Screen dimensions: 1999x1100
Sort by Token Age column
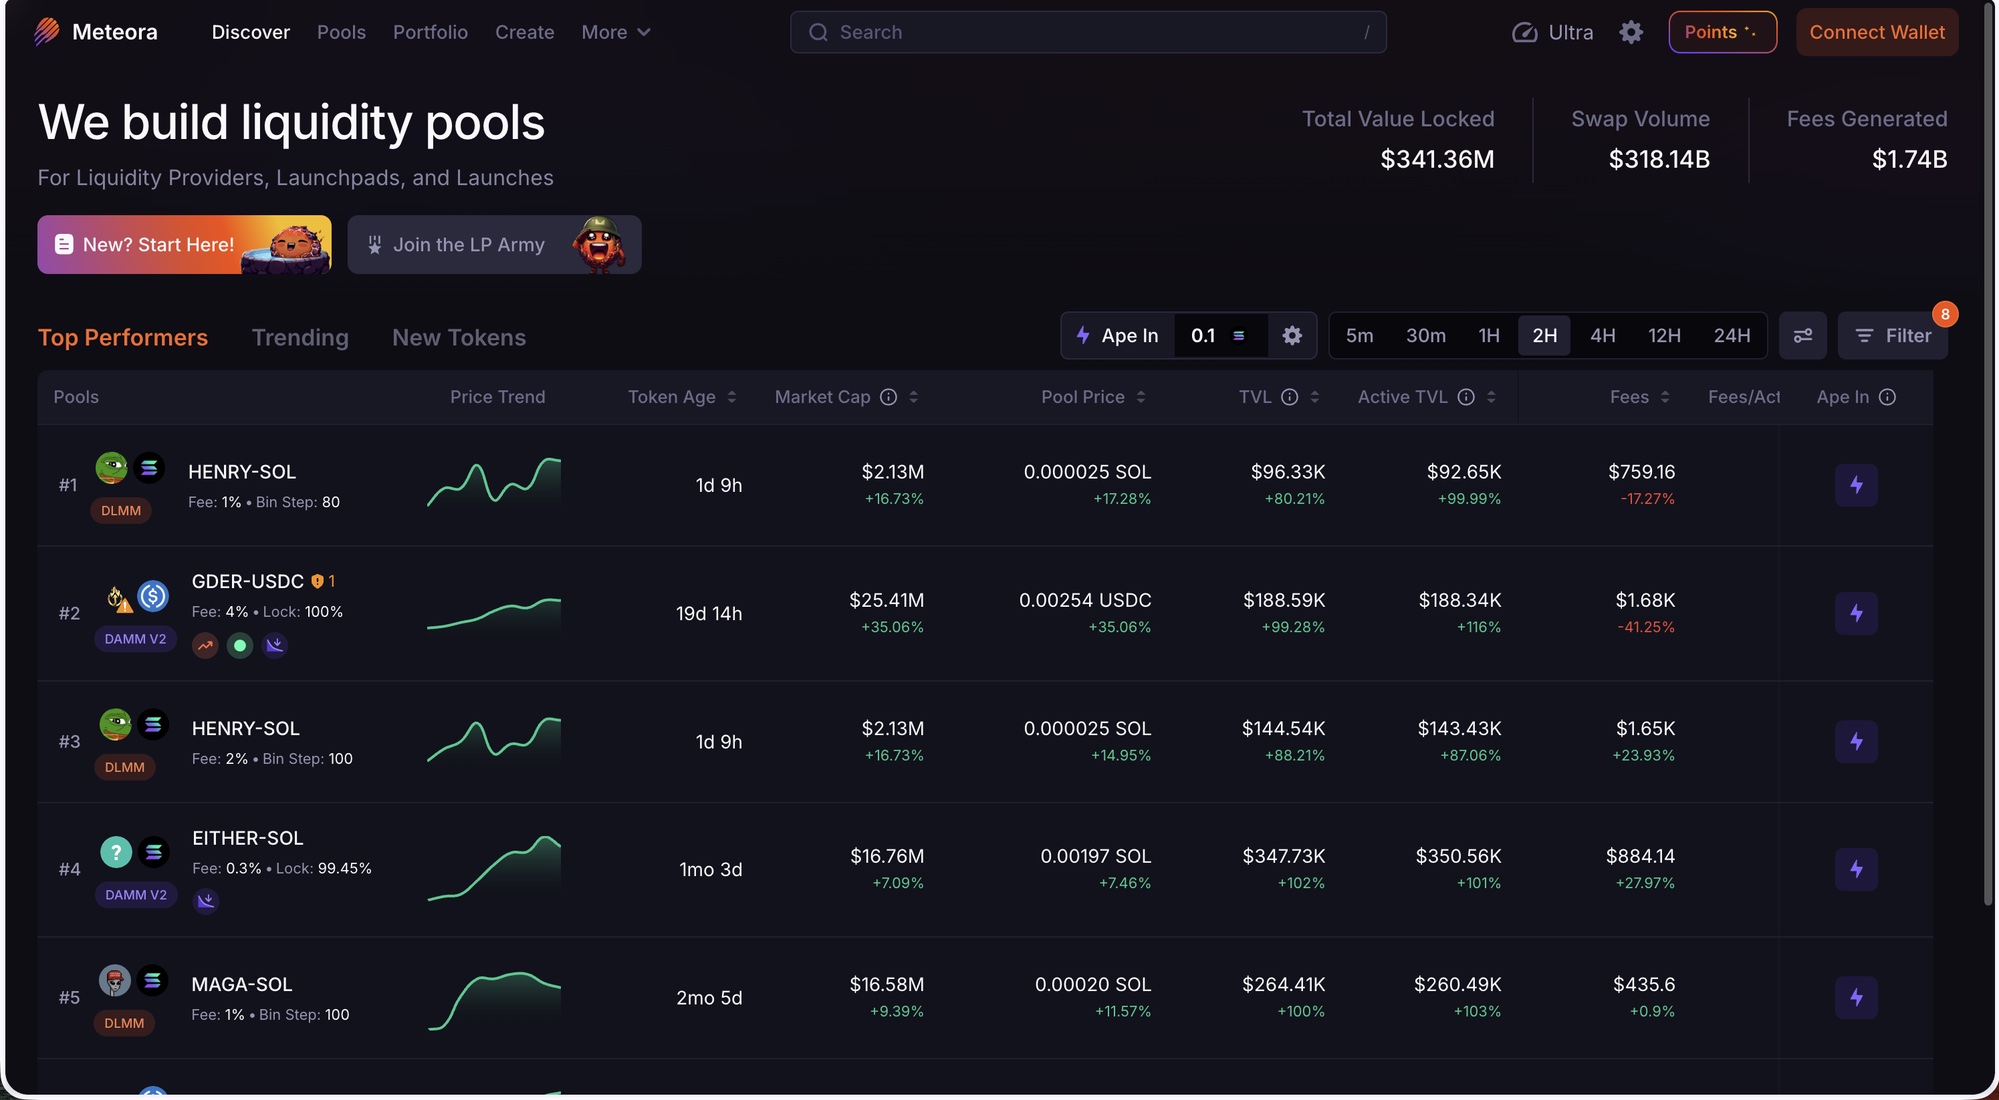[682, 397]
